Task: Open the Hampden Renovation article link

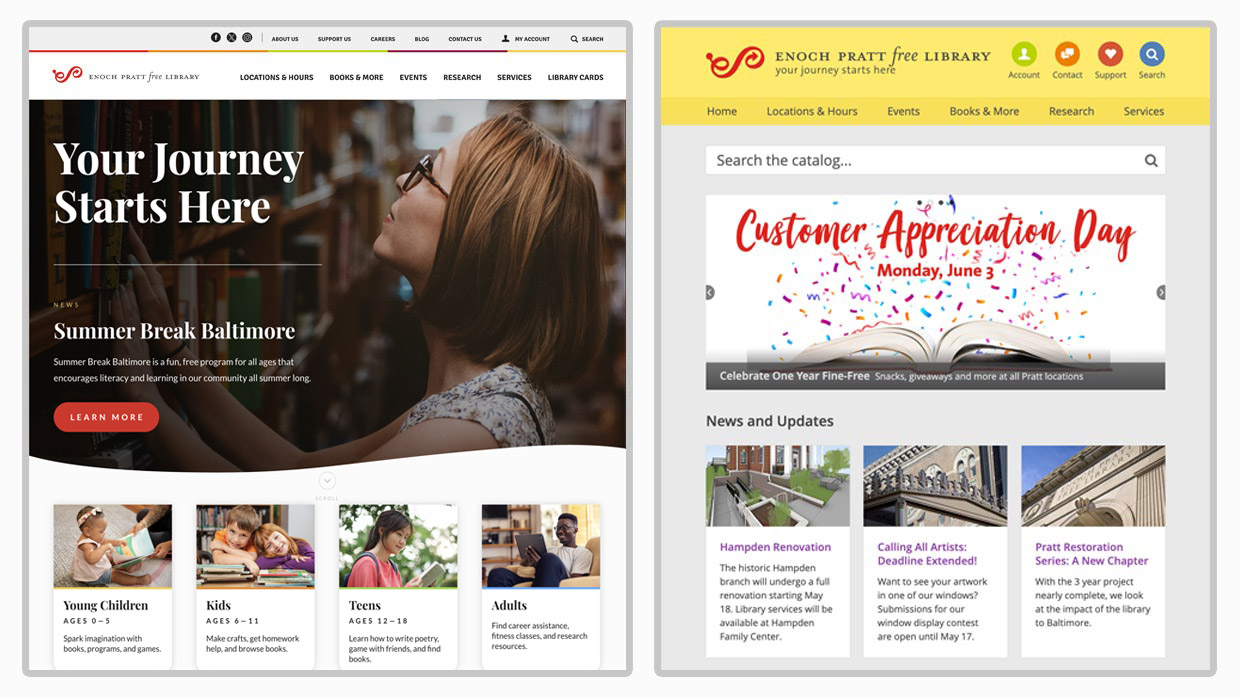Action: [x=775, y=547]
